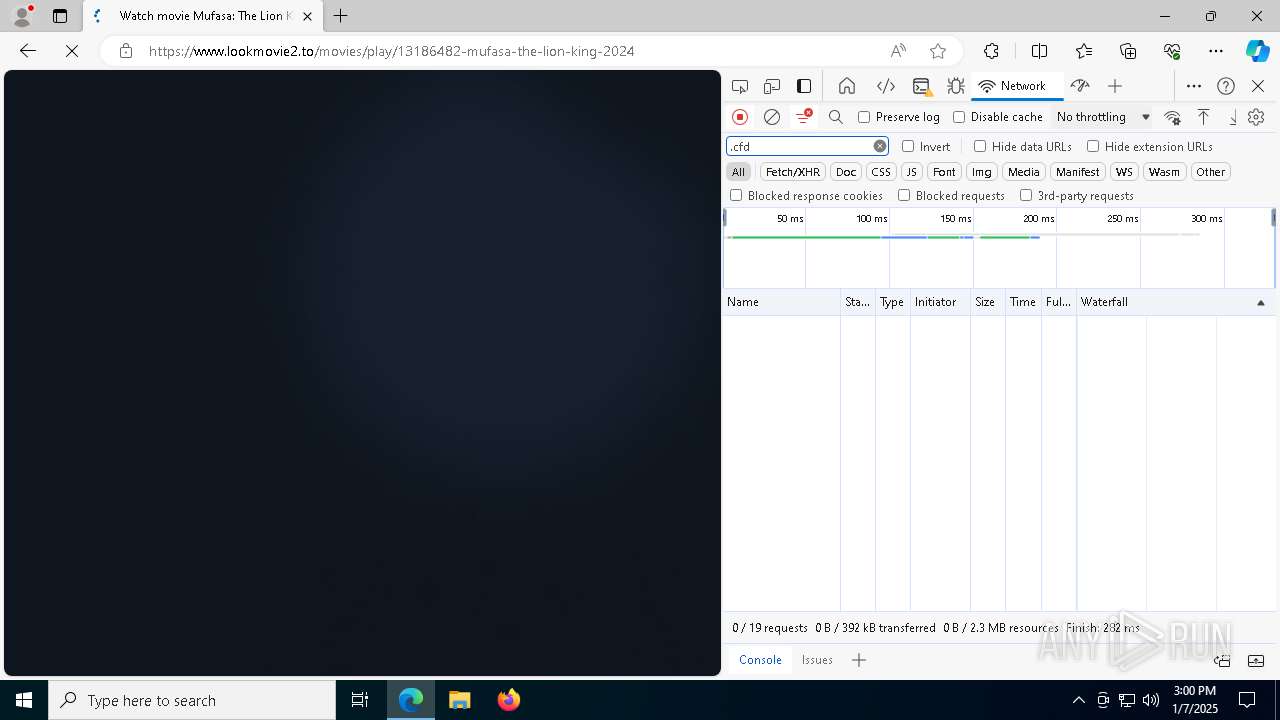
Task: Check Hide extension URLs
Action: pyautogui.click(x=1093, y=146)
